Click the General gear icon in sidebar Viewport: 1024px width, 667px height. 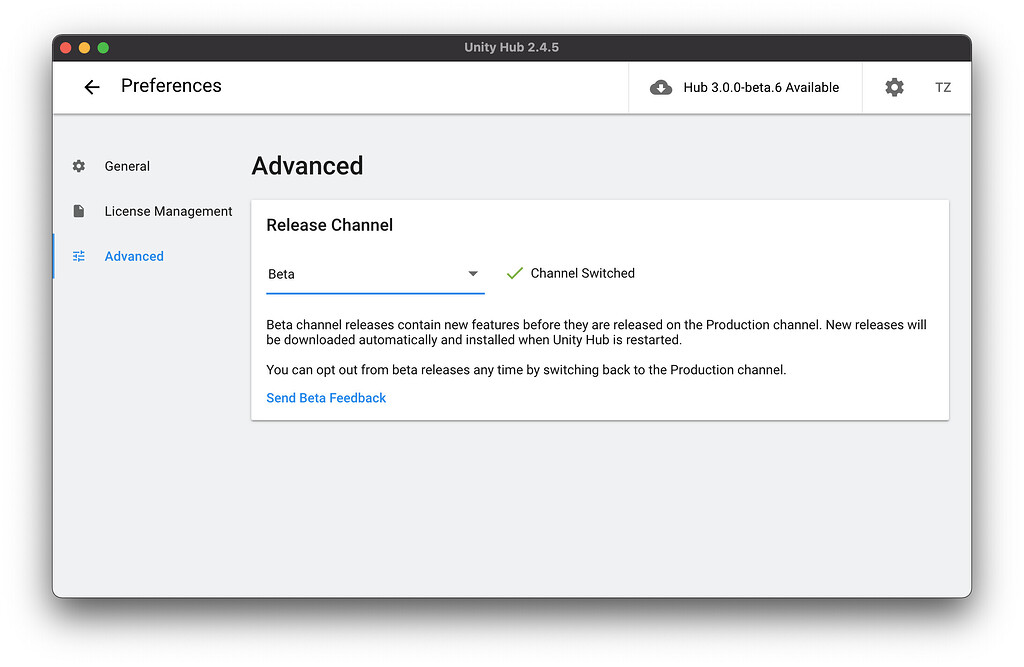coord(79,166)
